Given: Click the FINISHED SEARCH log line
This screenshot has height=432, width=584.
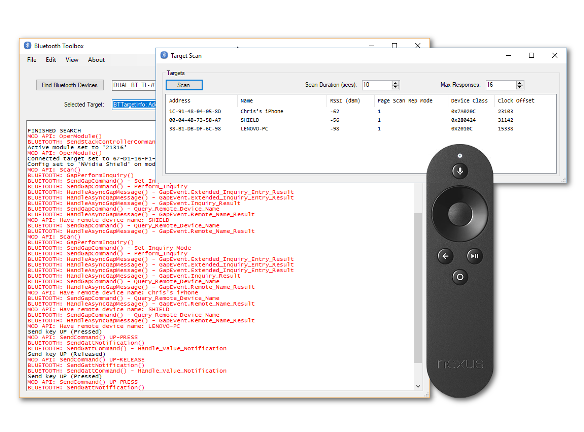Looking at the screenshot, I should point(54,131).
